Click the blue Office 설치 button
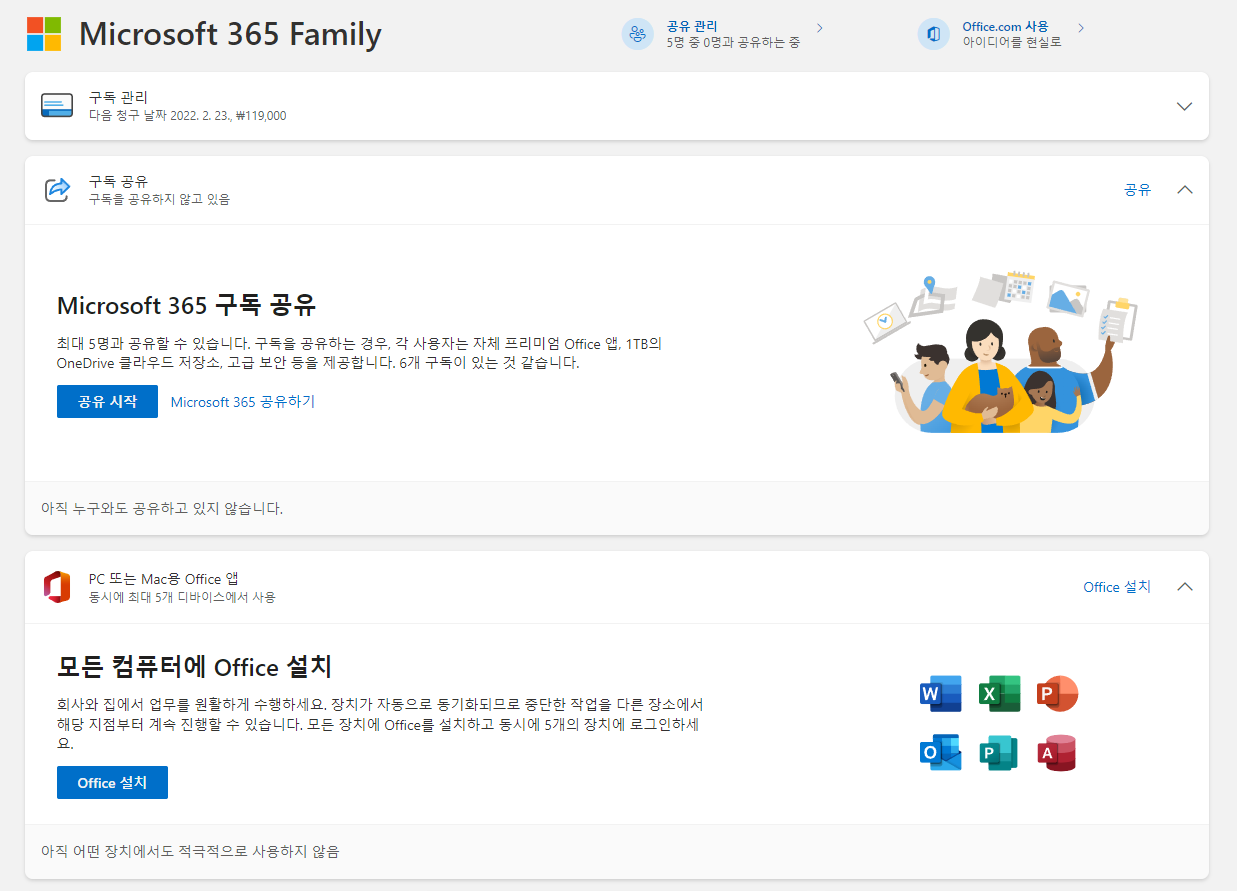This screenshot has width=1237, height=891. point(112,783)
